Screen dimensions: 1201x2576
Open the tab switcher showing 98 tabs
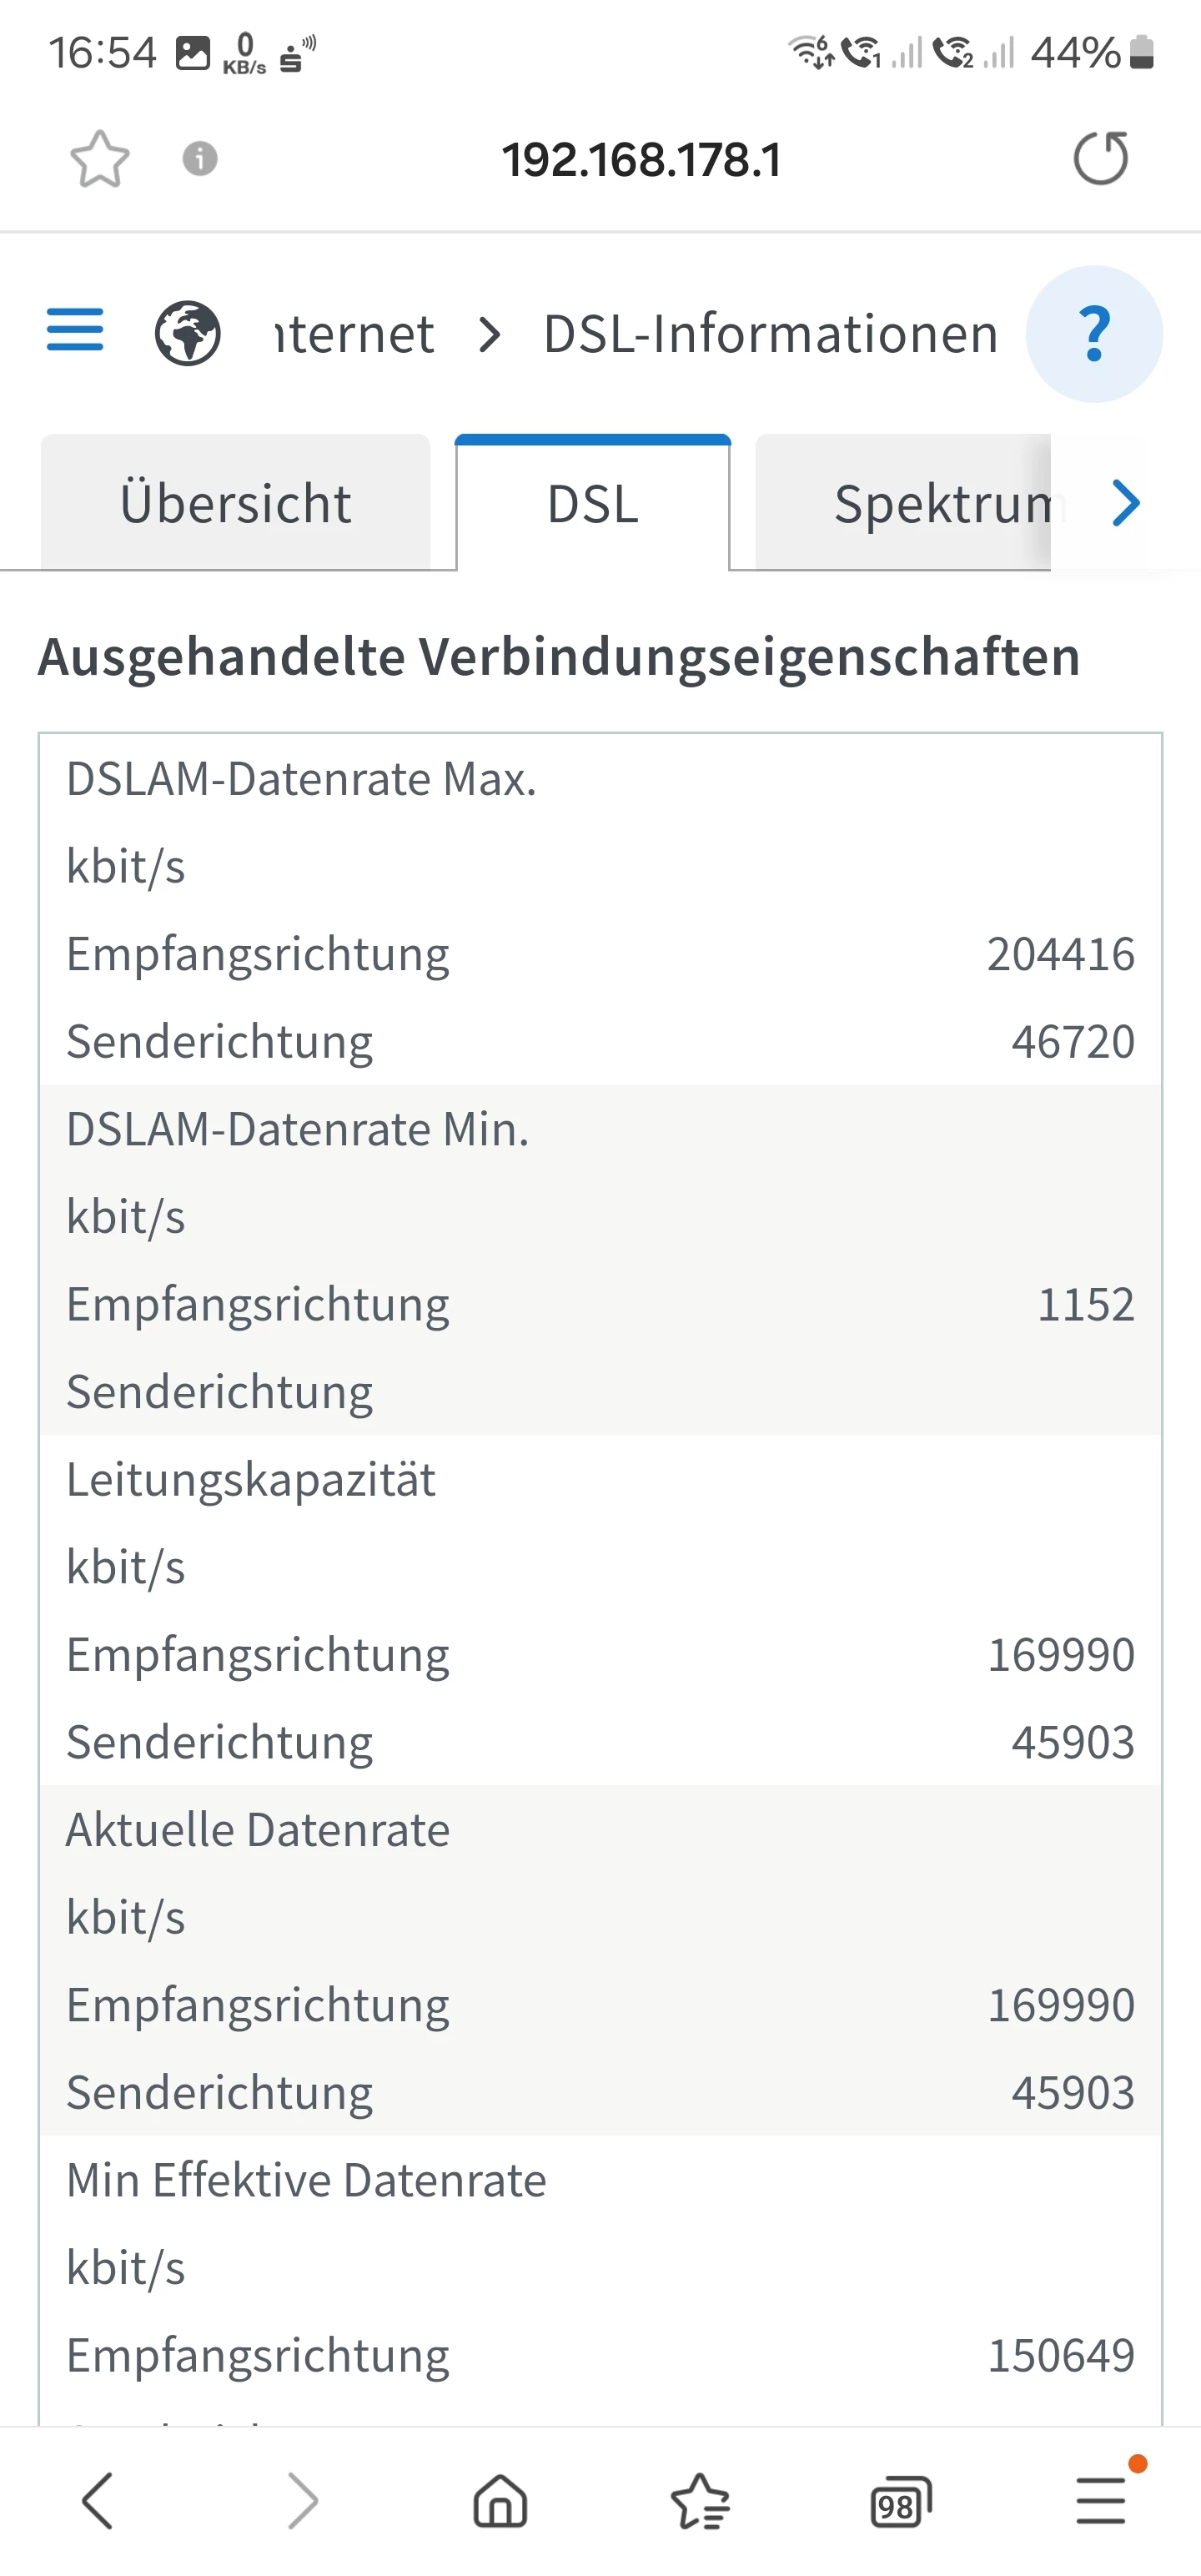[x=900, y=2503]
